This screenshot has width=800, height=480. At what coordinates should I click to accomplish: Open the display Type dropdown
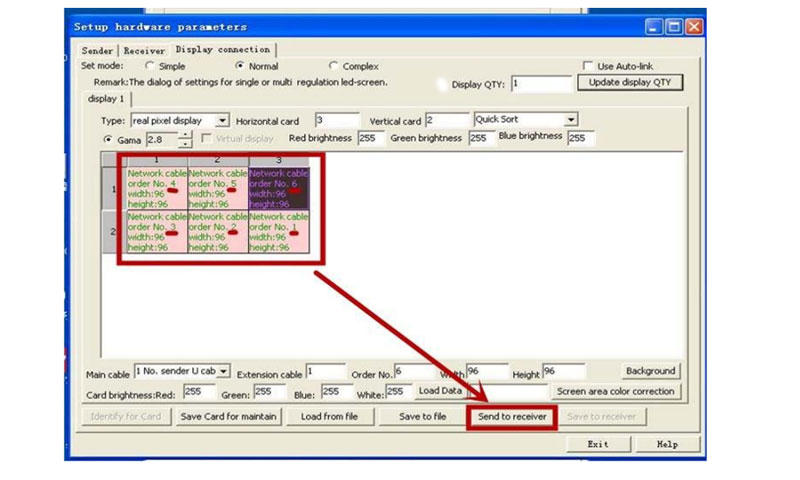click(x=222, y=120)
